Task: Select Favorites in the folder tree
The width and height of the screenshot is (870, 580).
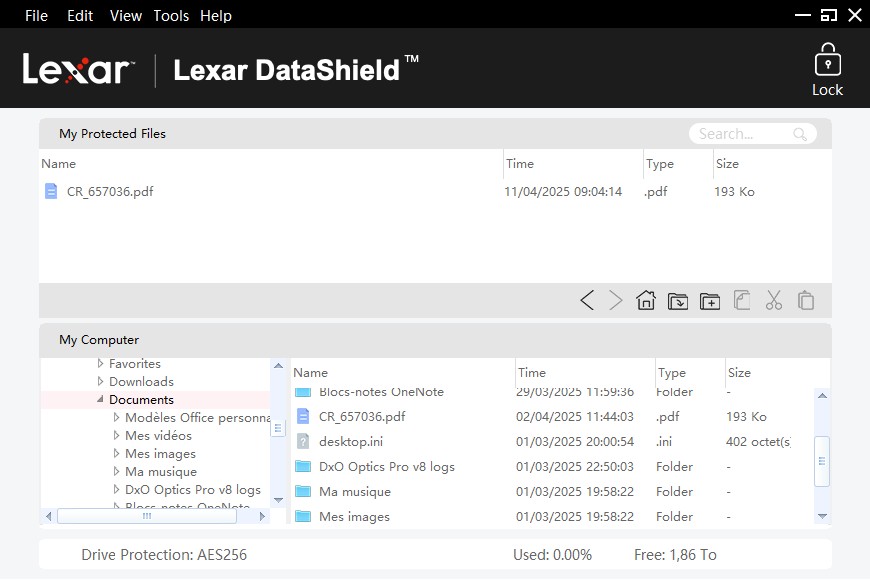Action: [135, 364]
